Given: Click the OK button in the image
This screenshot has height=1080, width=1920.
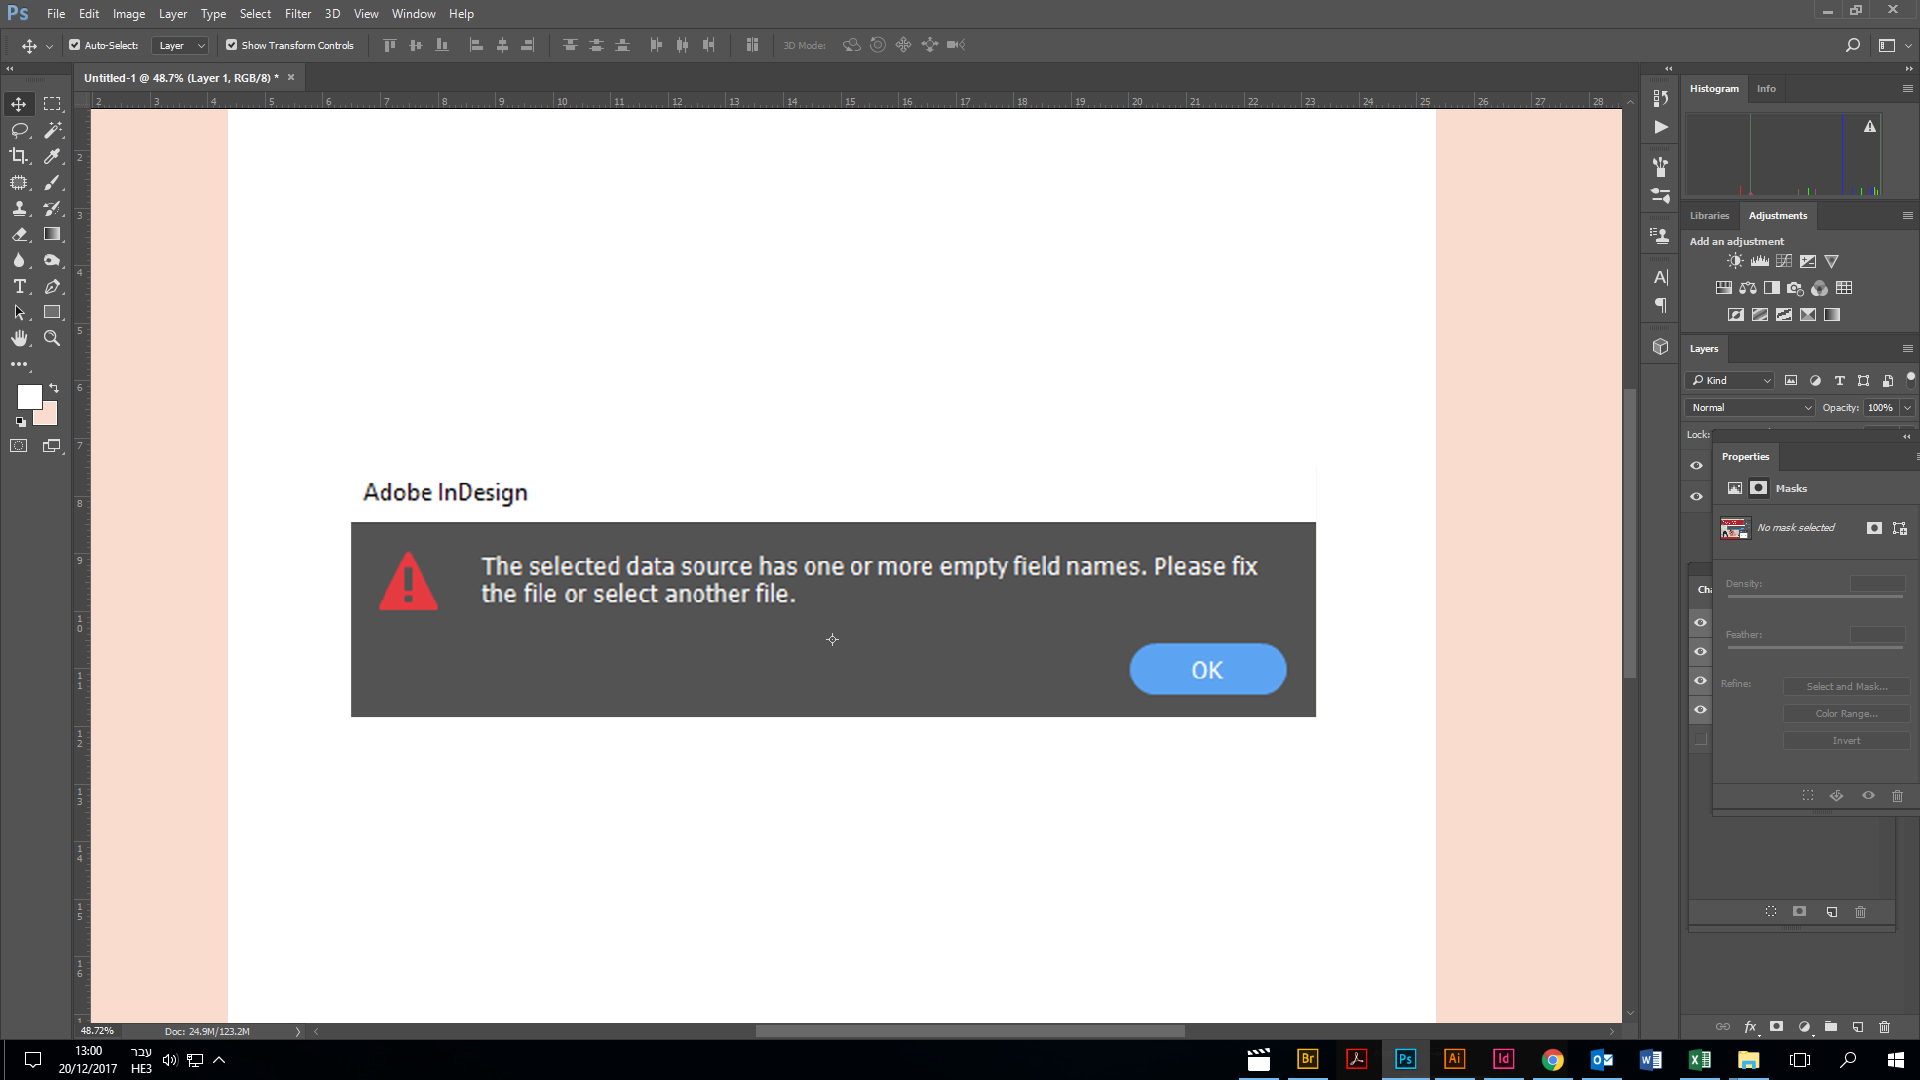Looking at the screenshot, I should pyautogui.click(x=1207, y=669).
